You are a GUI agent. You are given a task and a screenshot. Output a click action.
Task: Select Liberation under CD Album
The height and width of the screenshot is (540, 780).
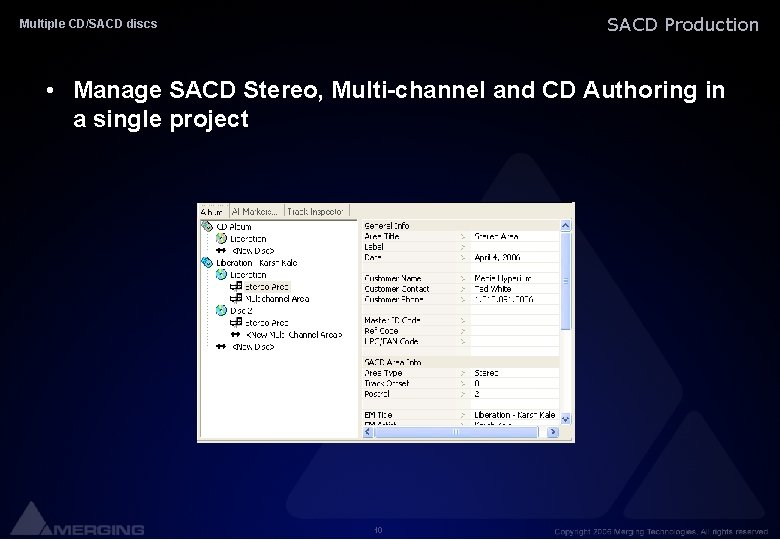coord(248,239)
